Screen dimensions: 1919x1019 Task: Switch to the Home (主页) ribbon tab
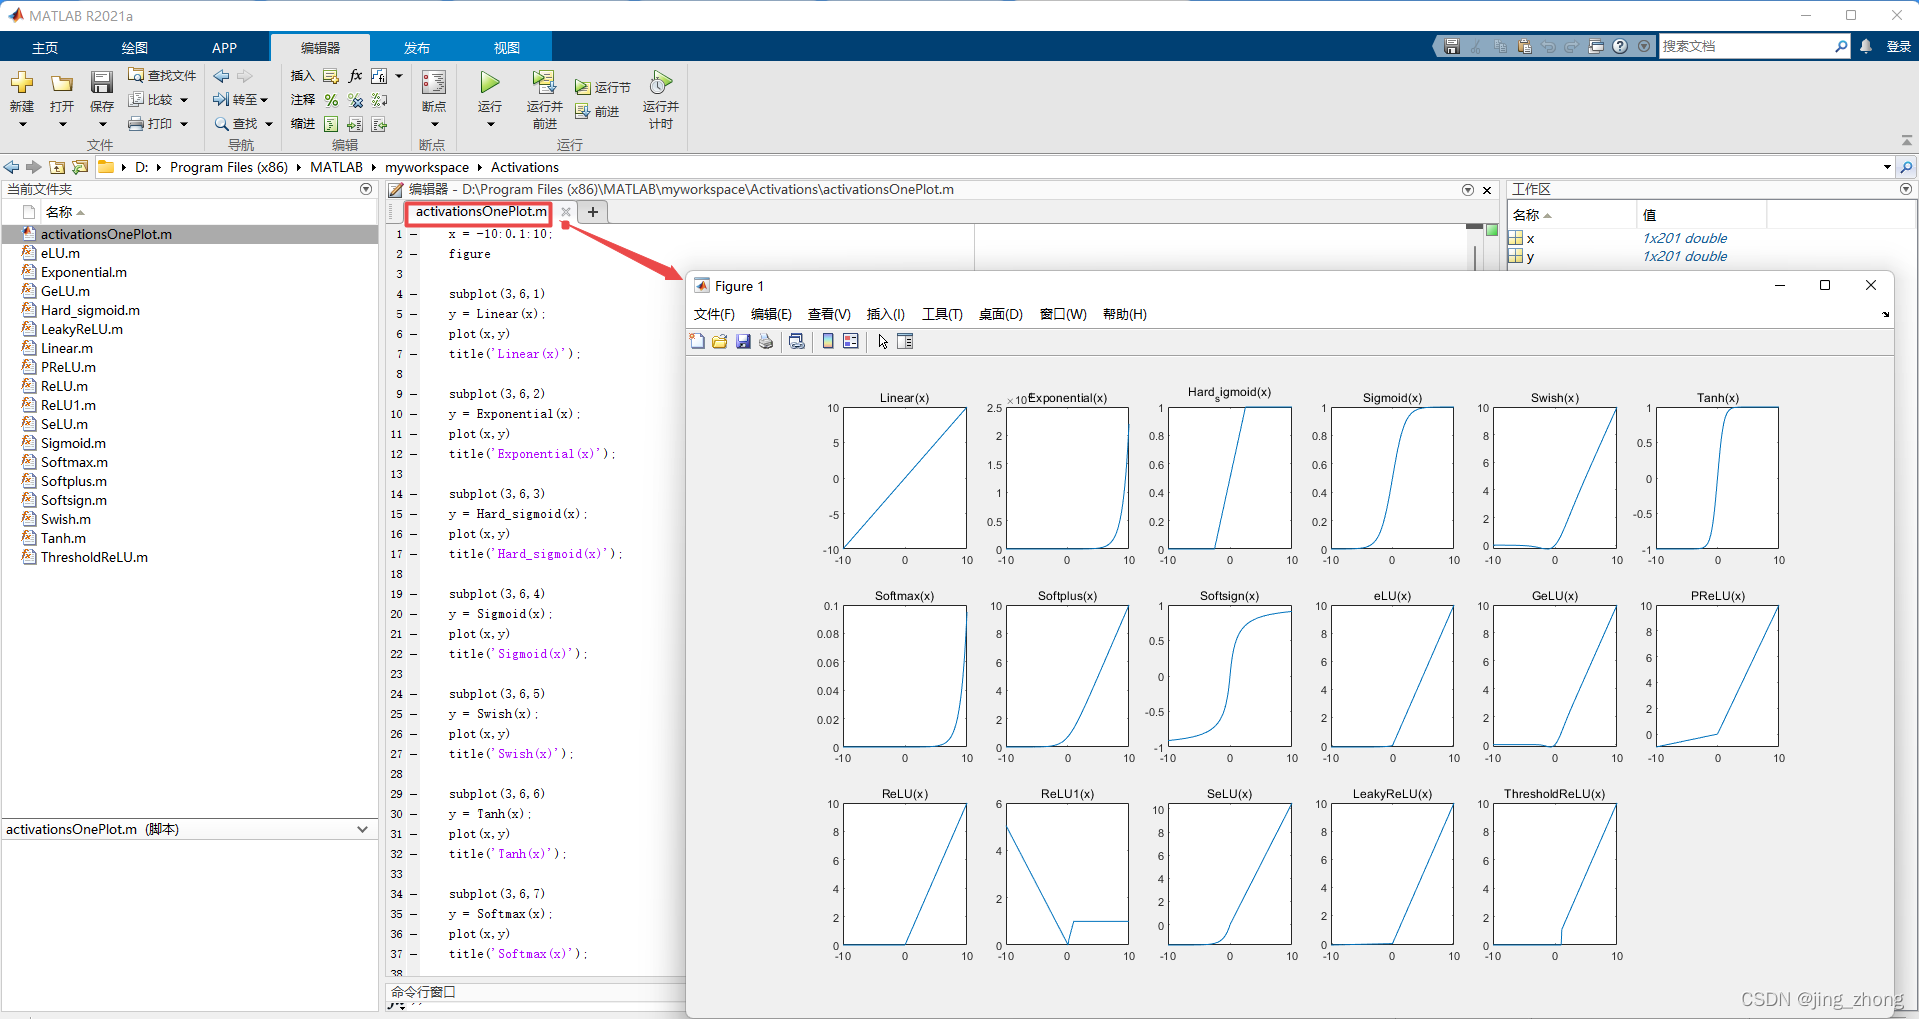(45, 48)
